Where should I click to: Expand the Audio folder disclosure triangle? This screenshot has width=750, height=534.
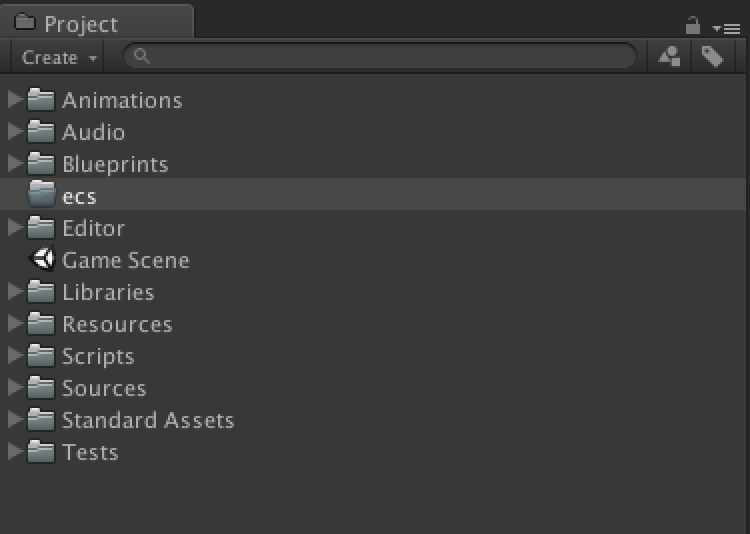[15, 131]
